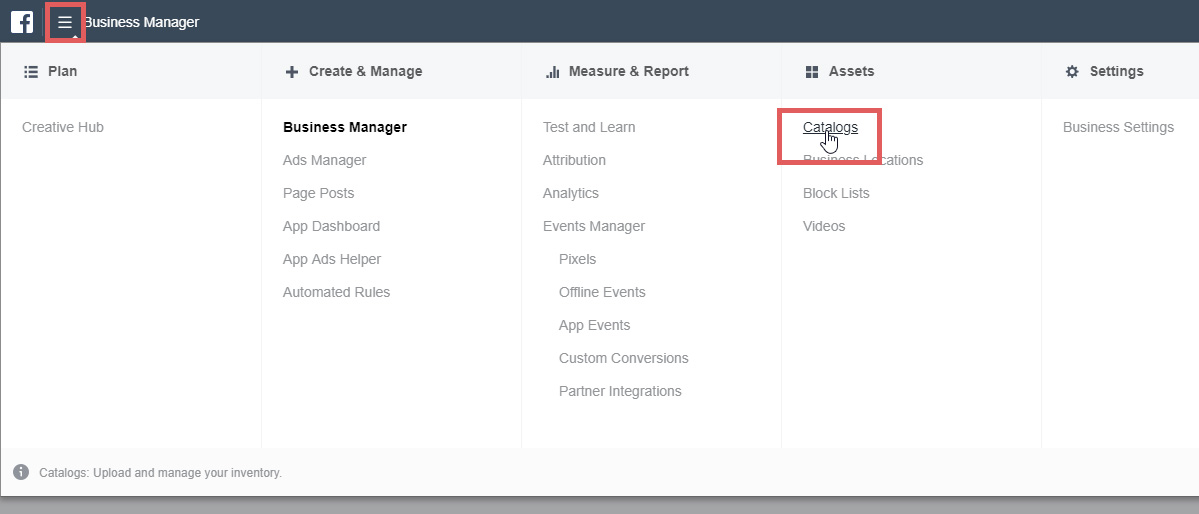Open App Ads Helper
This screenshot has width=1199, height=514.
point(332,259)
